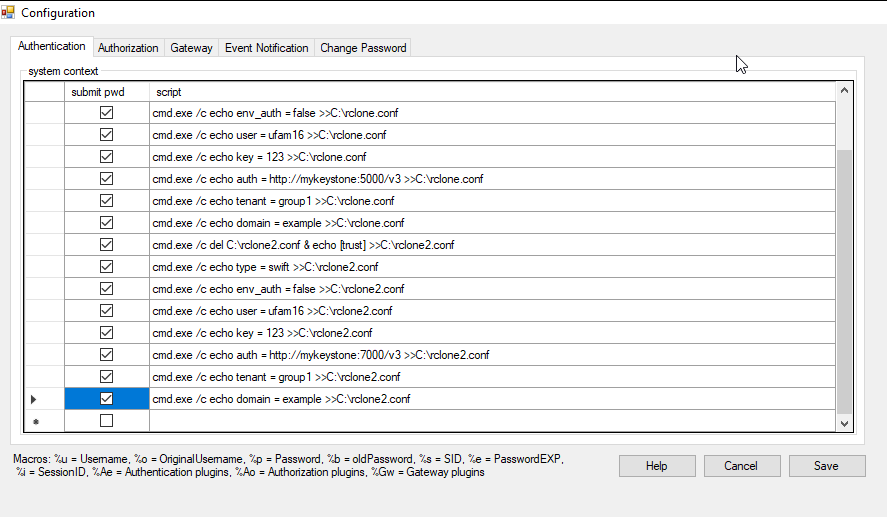Click the Configuration window title icon

(9, 13)
